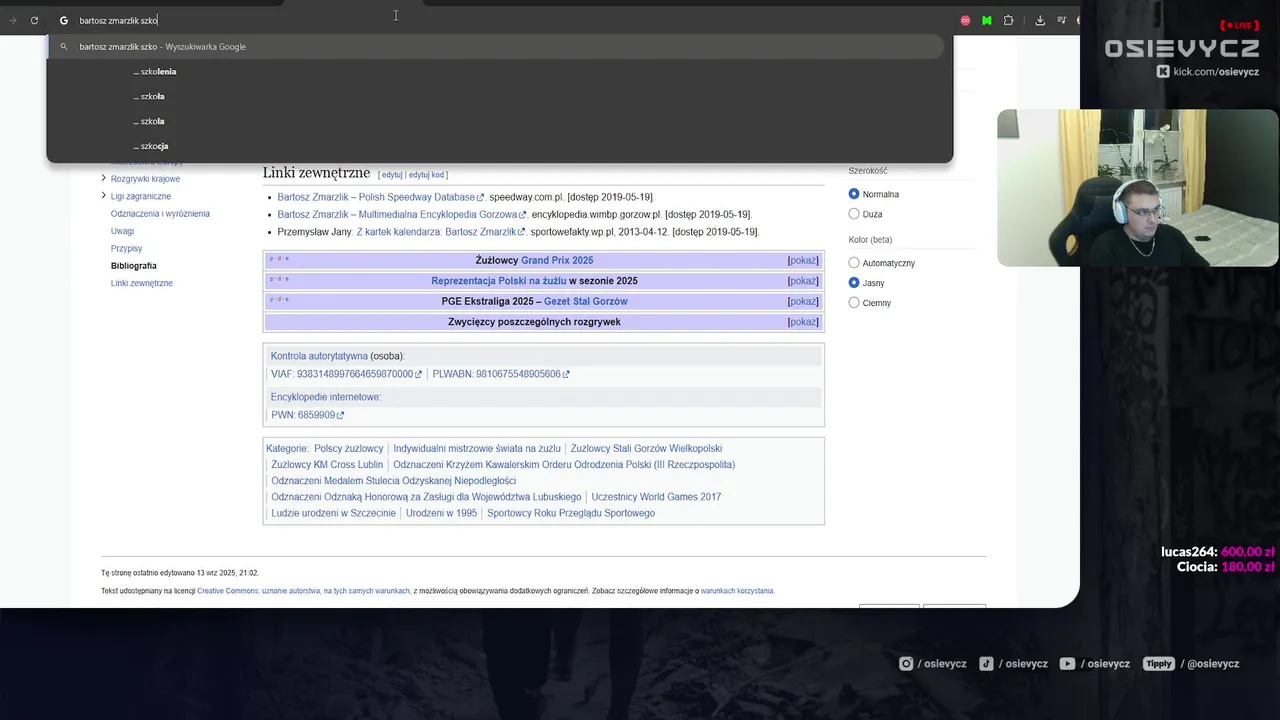Open category Urodzeni w 1995
Viewport: 1280px width, 720px height.
441,513
